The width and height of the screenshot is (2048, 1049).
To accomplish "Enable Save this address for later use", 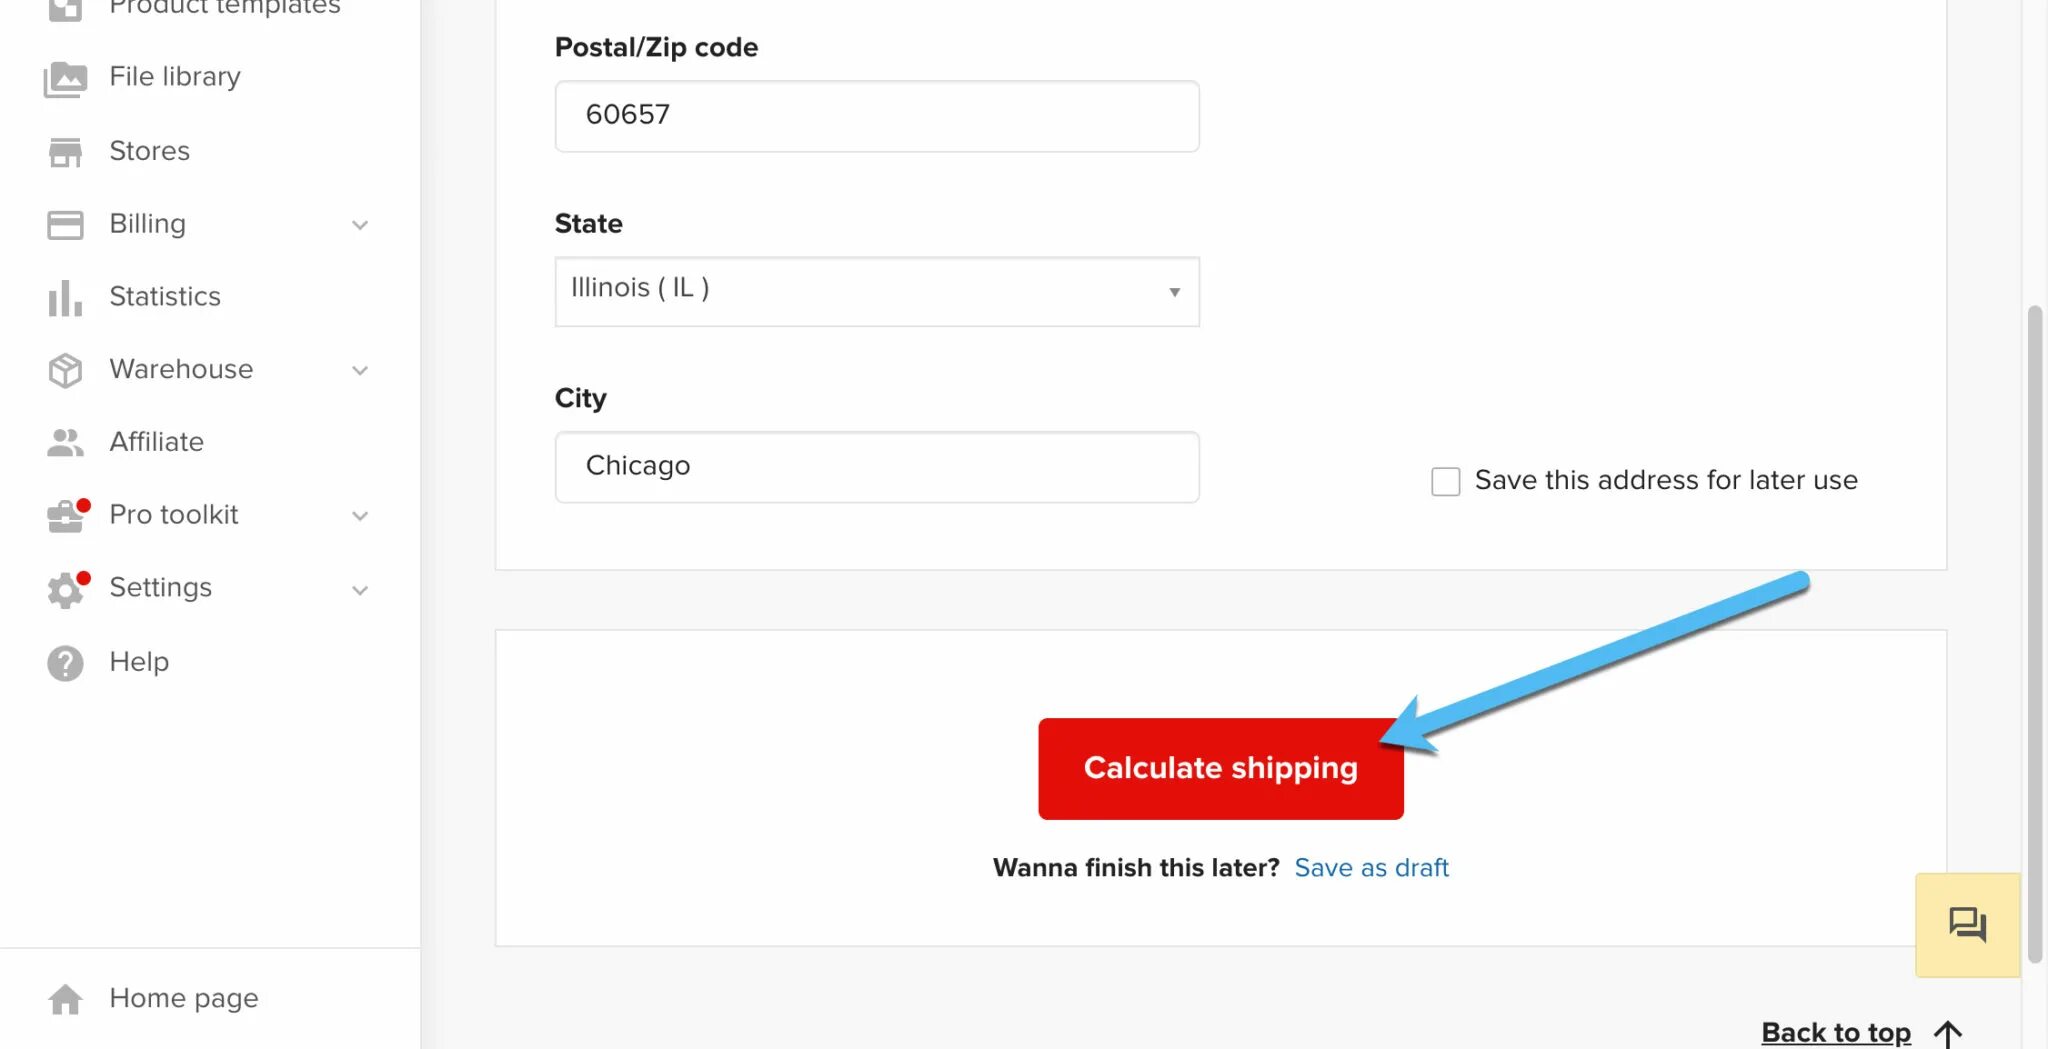I will (x=1445, y=481).
